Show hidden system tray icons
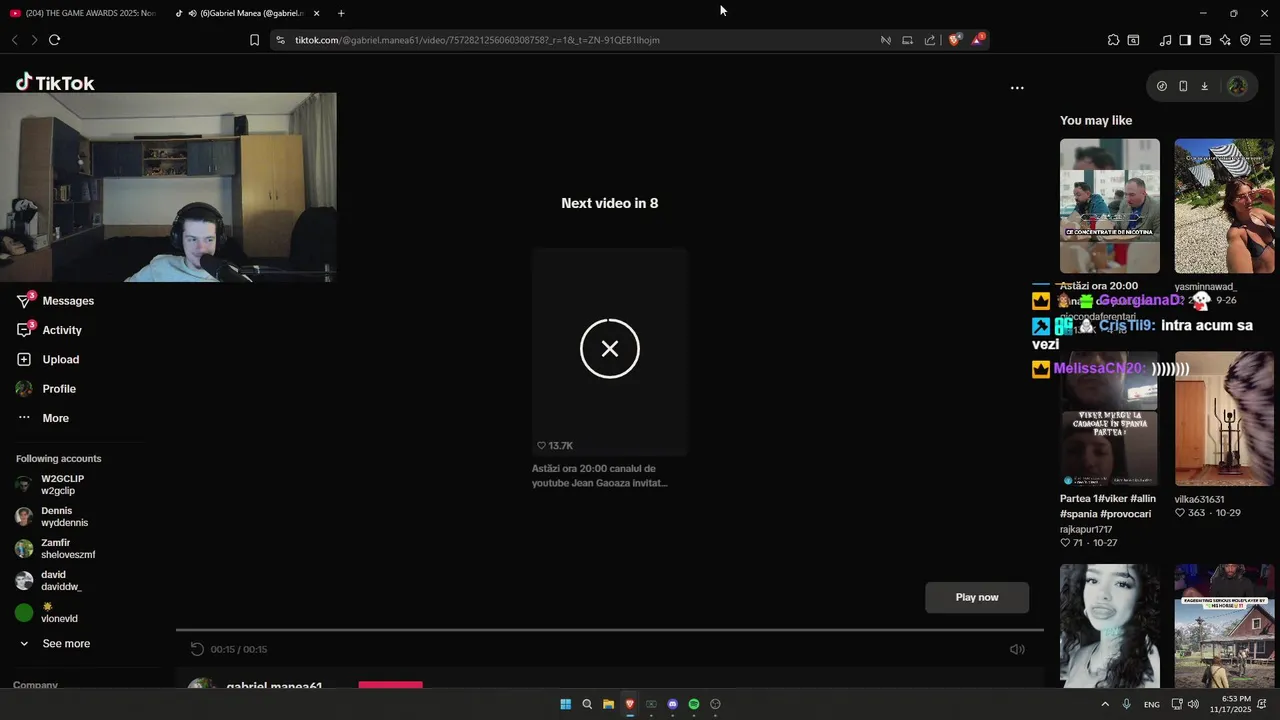1280x720 pixels. (x=1105, y=704)
